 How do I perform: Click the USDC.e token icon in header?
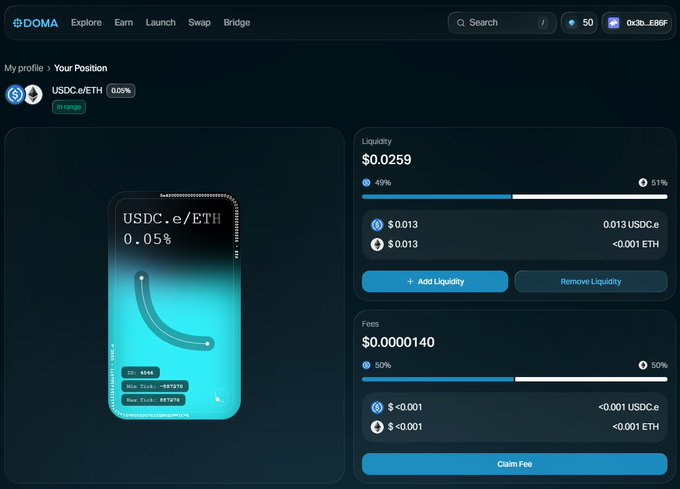[15, 95]
